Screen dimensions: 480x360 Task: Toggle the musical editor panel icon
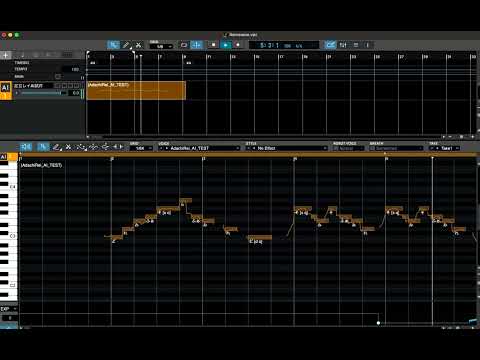[x=330, y=45]
